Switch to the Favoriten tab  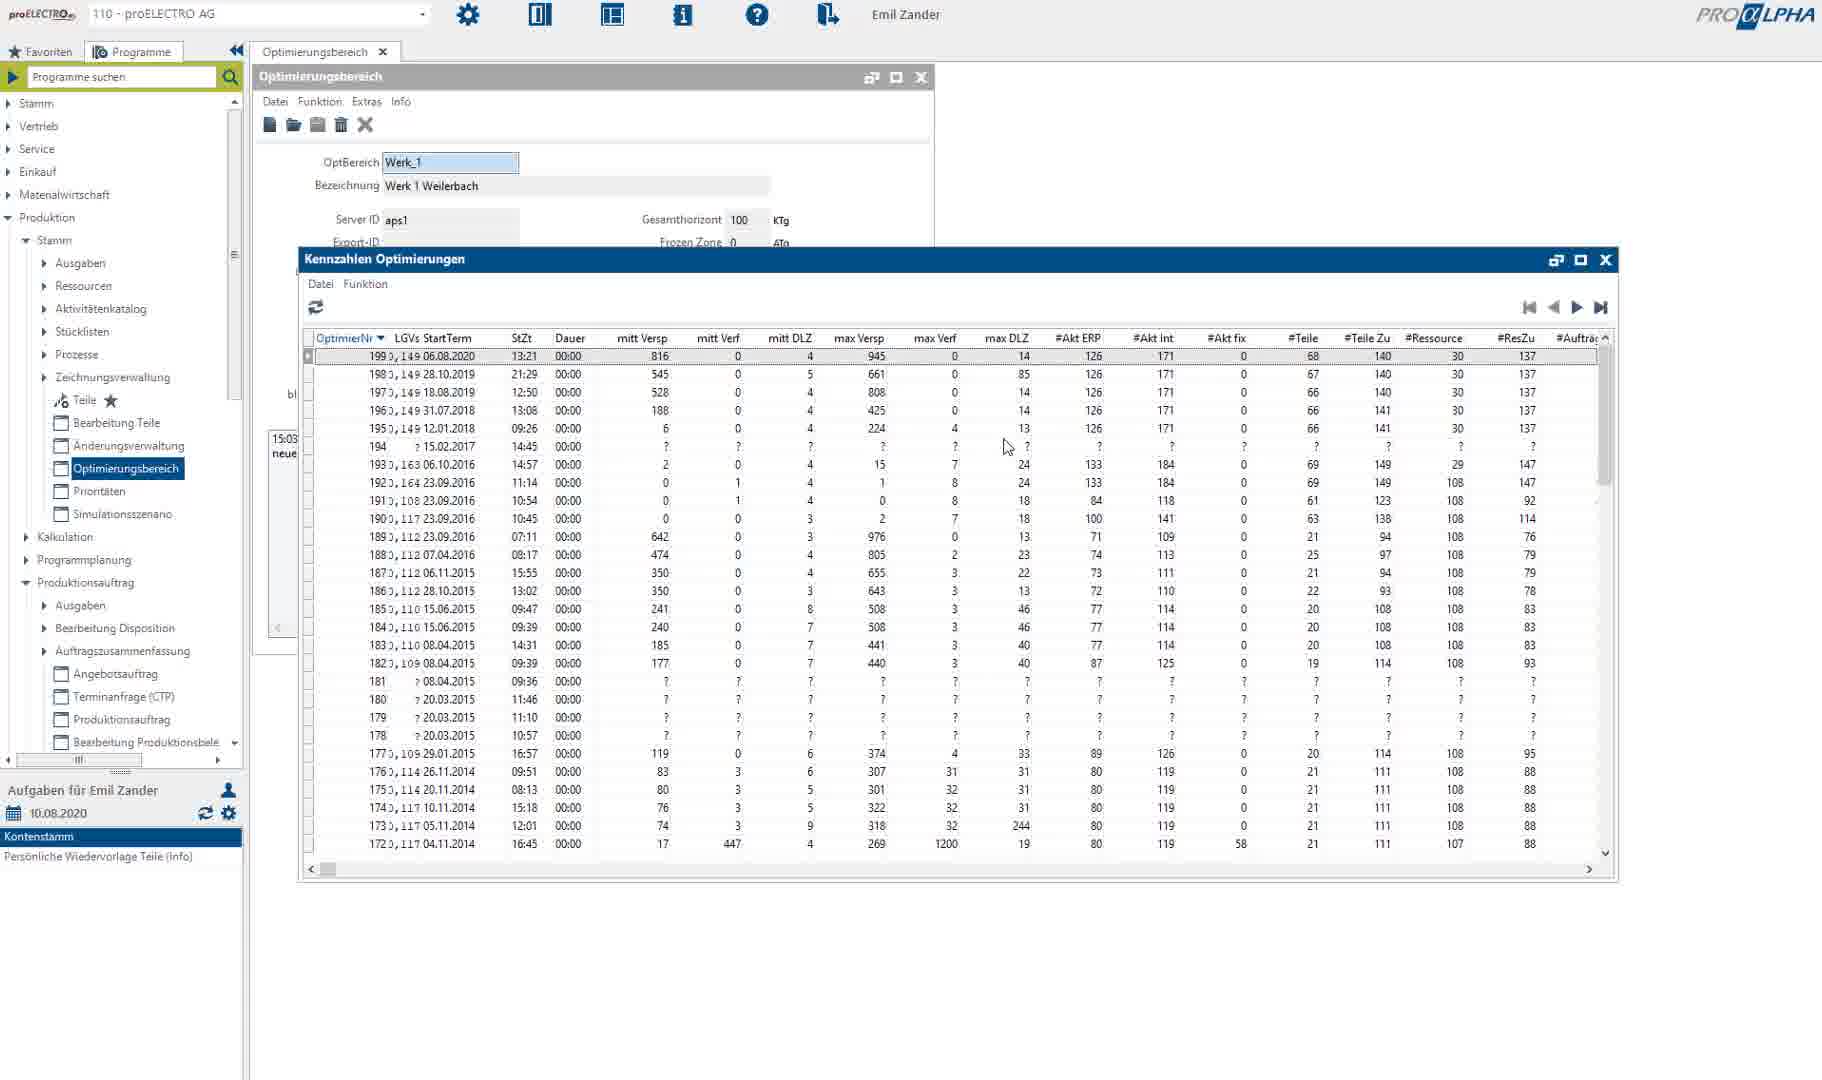point(41,52)
